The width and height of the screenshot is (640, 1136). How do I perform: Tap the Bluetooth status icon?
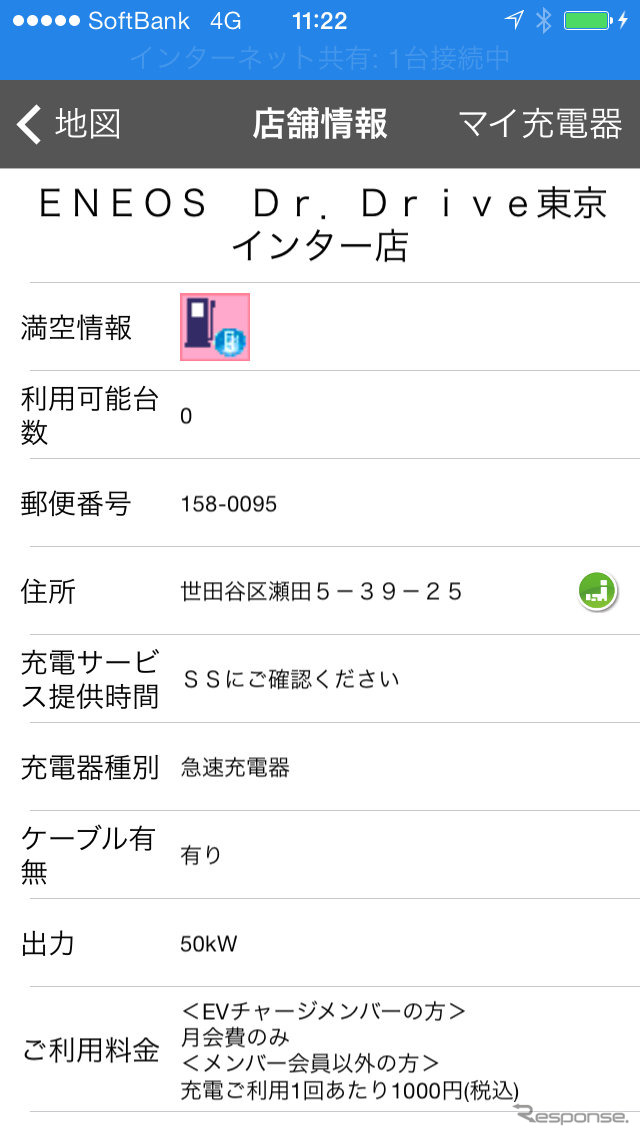point(543,20)
